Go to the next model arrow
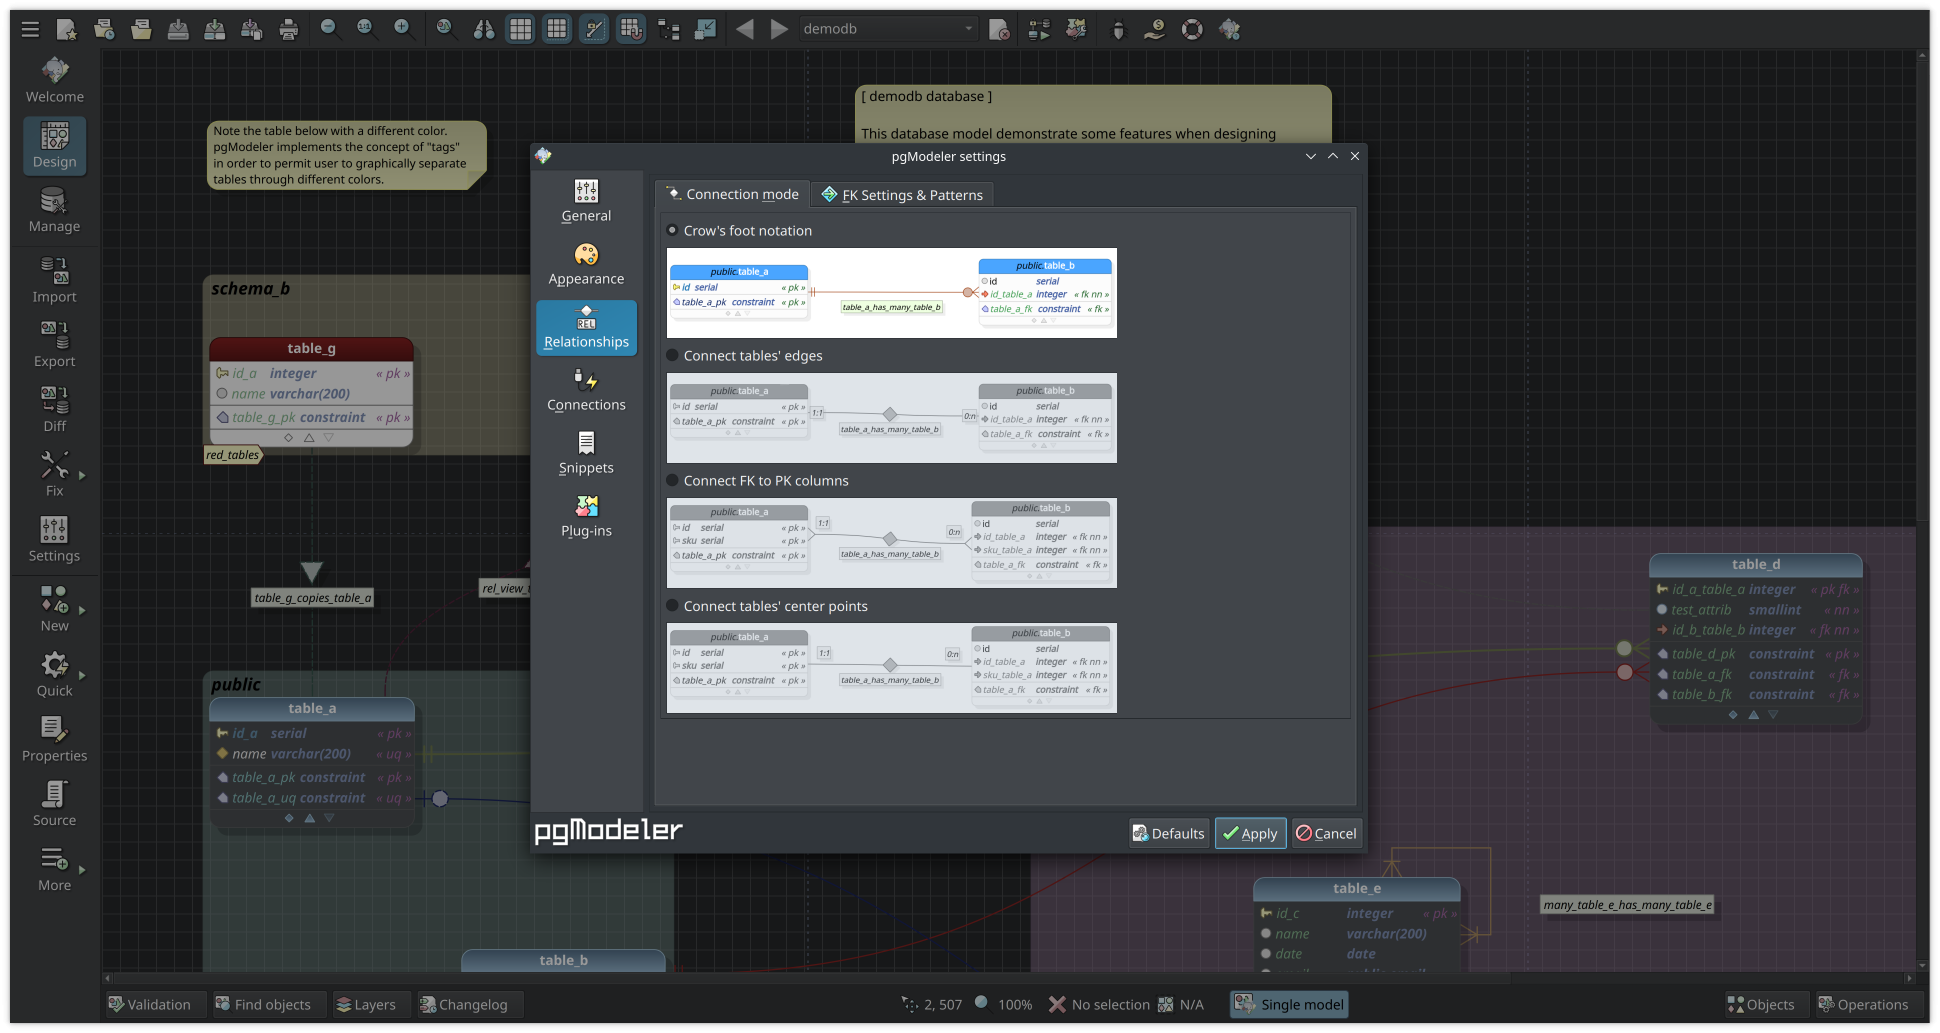The height and width of the screenshot is (1033, 1940). tap(779, 29)
